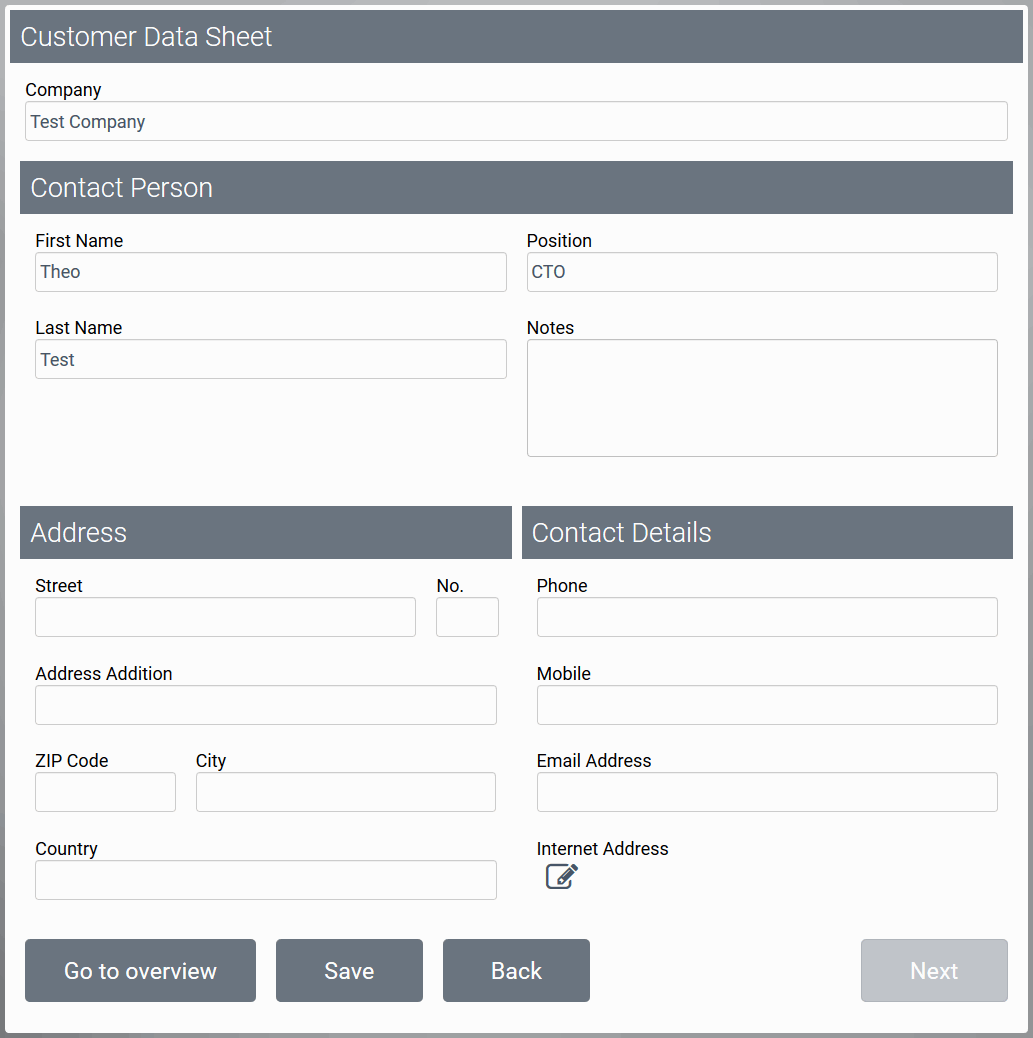
Task: Select the Last Name text field
Action: [x=270, y=359]
